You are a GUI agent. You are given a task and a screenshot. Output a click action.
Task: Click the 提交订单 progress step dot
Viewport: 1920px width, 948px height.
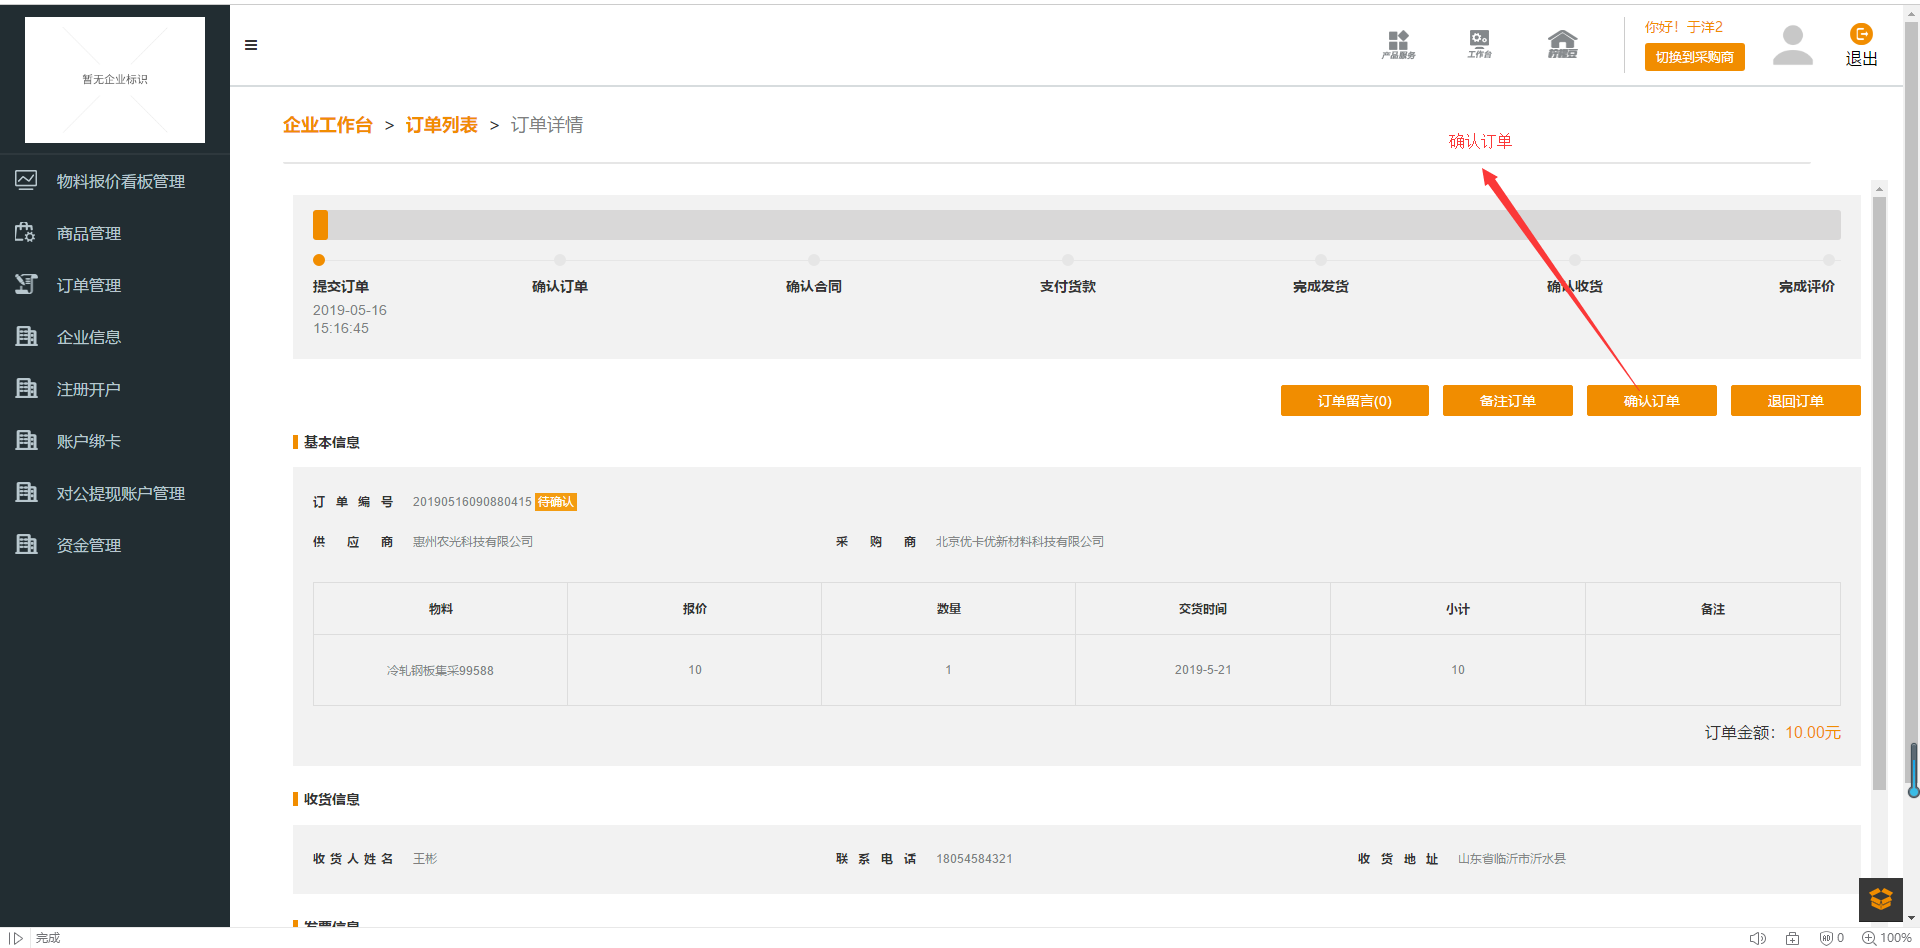(319, 260)
